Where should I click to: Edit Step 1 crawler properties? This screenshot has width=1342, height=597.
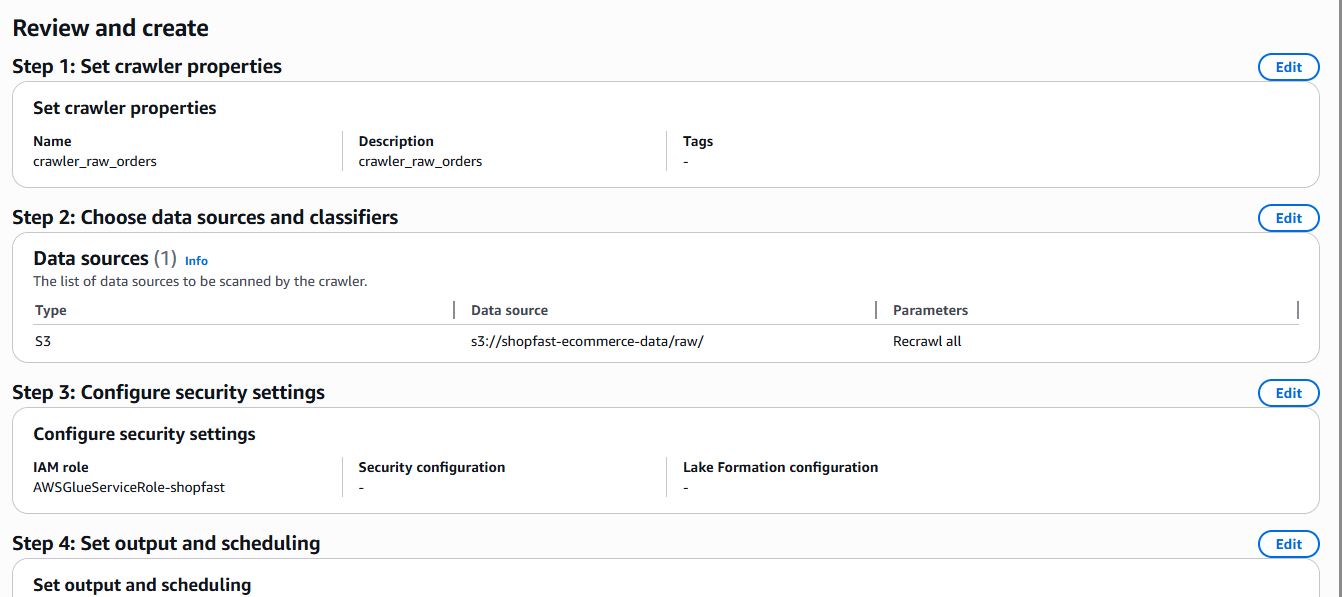1288,67
